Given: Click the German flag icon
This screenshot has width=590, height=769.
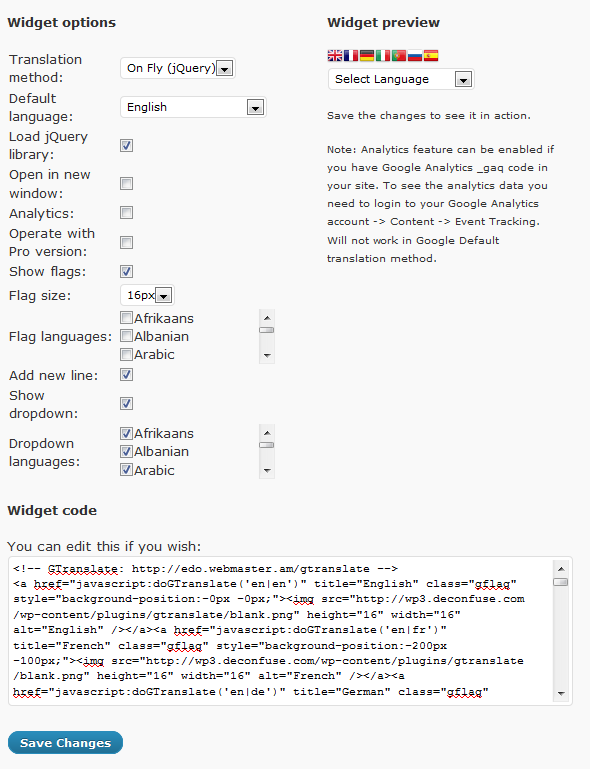Looking at the screenshot, I should pyautogui.click(x=367, y=55).
